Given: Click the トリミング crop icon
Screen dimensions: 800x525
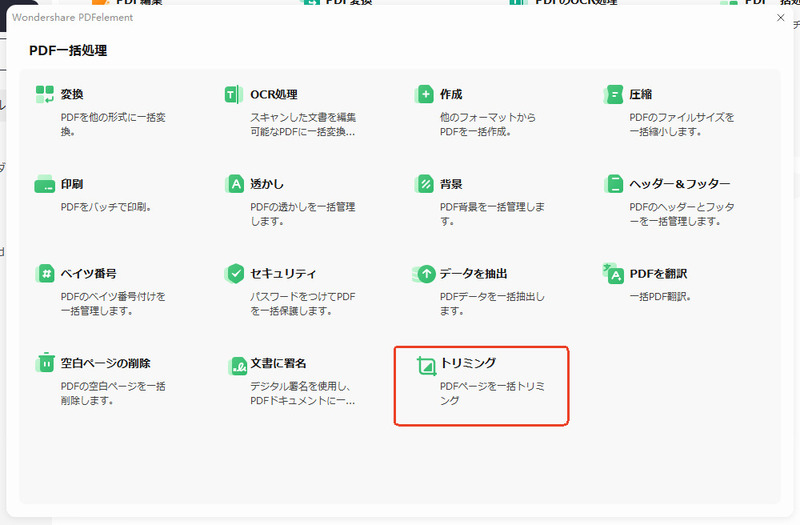Looking at the screenshot, I should pyautogui.click(x=426, y=365).
